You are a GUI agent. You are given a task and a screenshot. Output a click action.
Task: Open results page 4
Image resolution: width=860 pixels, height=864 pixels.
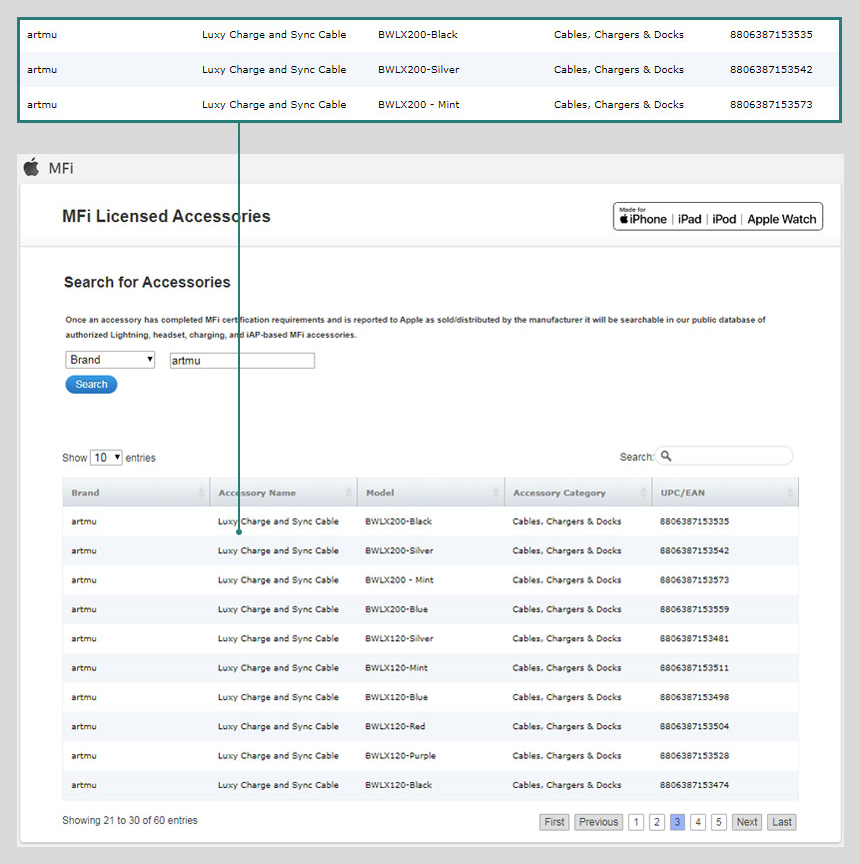click(698, 822)
